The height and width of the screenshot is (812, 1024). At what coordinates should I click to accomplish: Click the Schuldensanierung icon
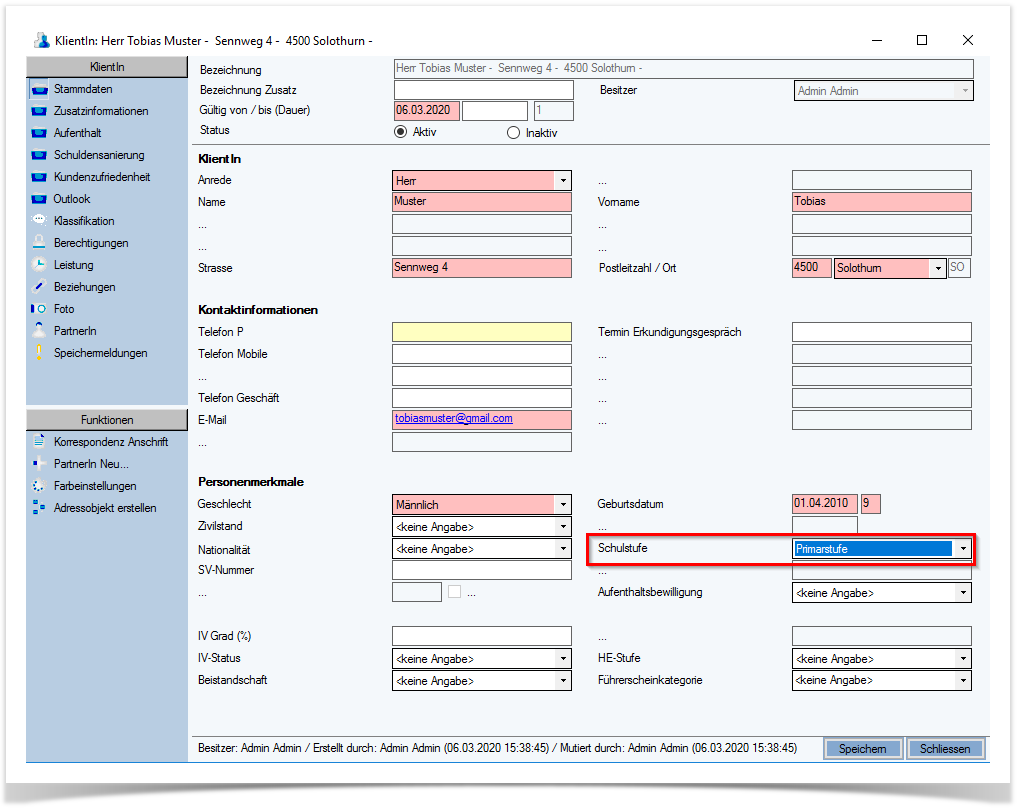tap(39, 155)
